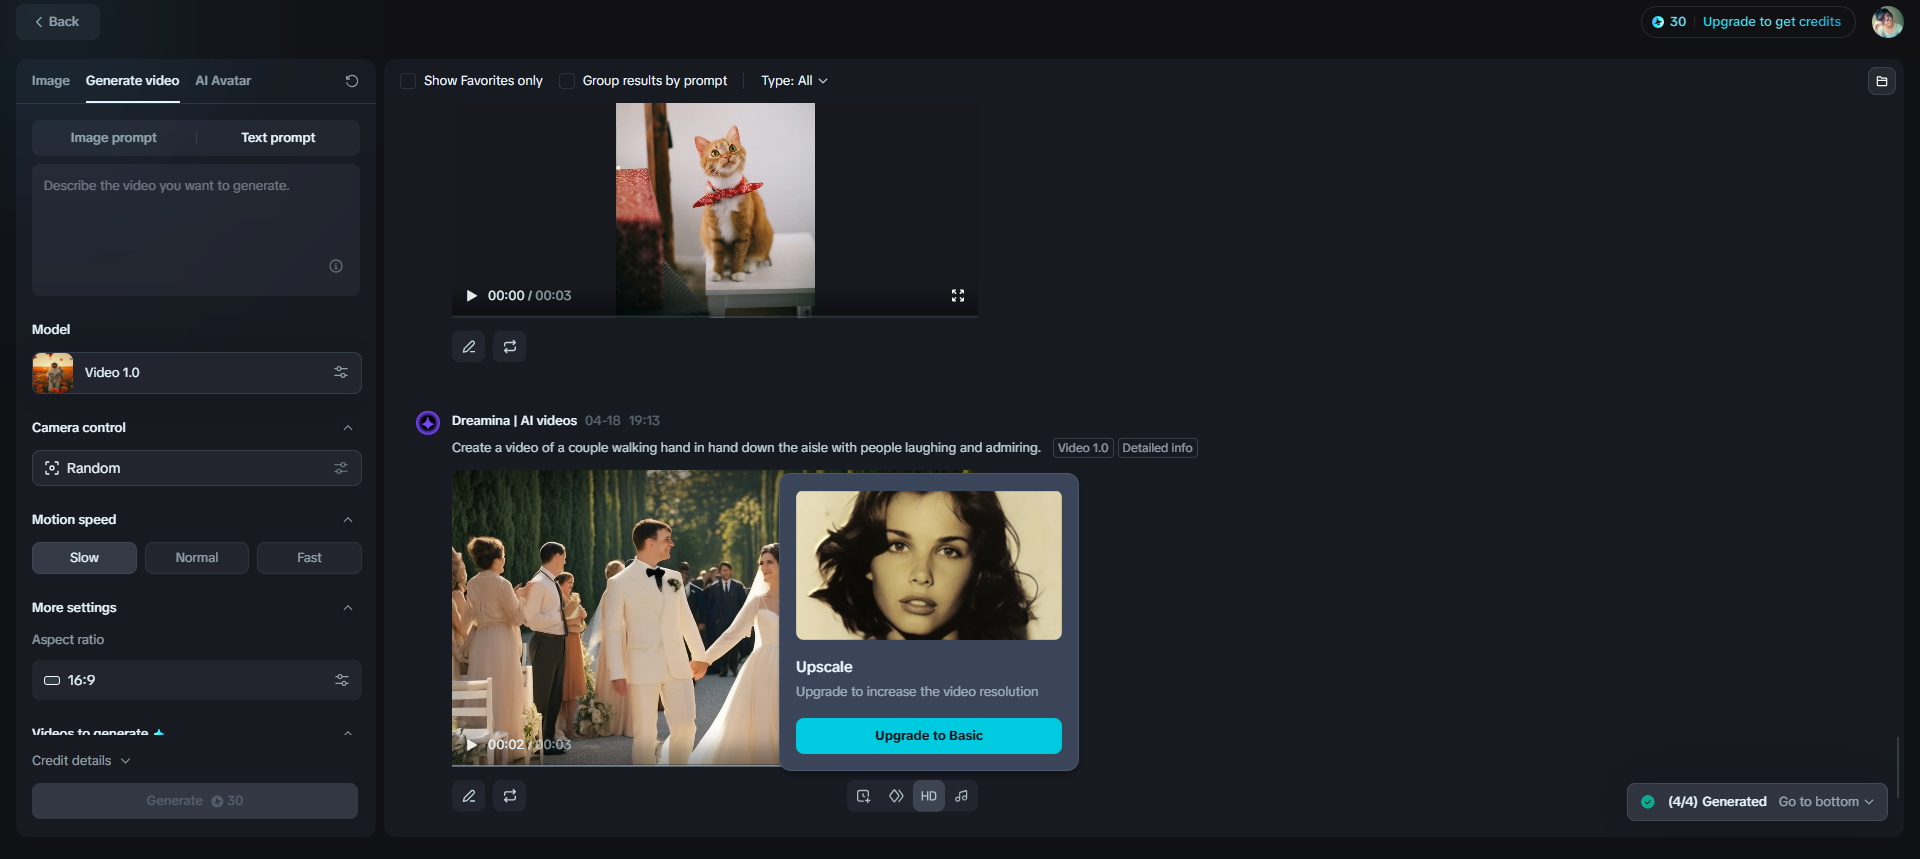The width and height of the screenshot is (1920, 859).
Task: Open the Type: All filter dropdown
Action: click(x=794, y=81)
